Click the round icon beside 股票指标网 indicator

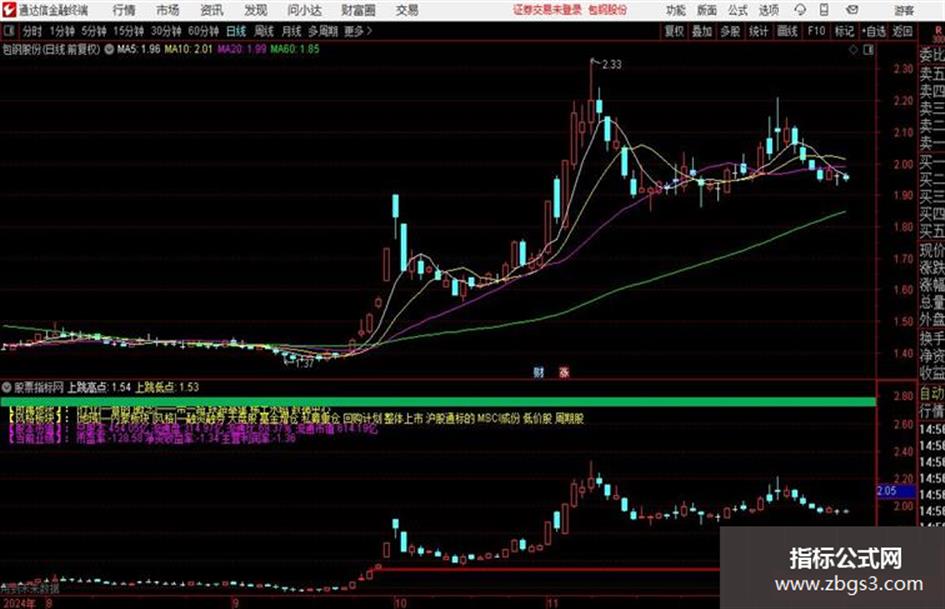[x=7, y=387]
